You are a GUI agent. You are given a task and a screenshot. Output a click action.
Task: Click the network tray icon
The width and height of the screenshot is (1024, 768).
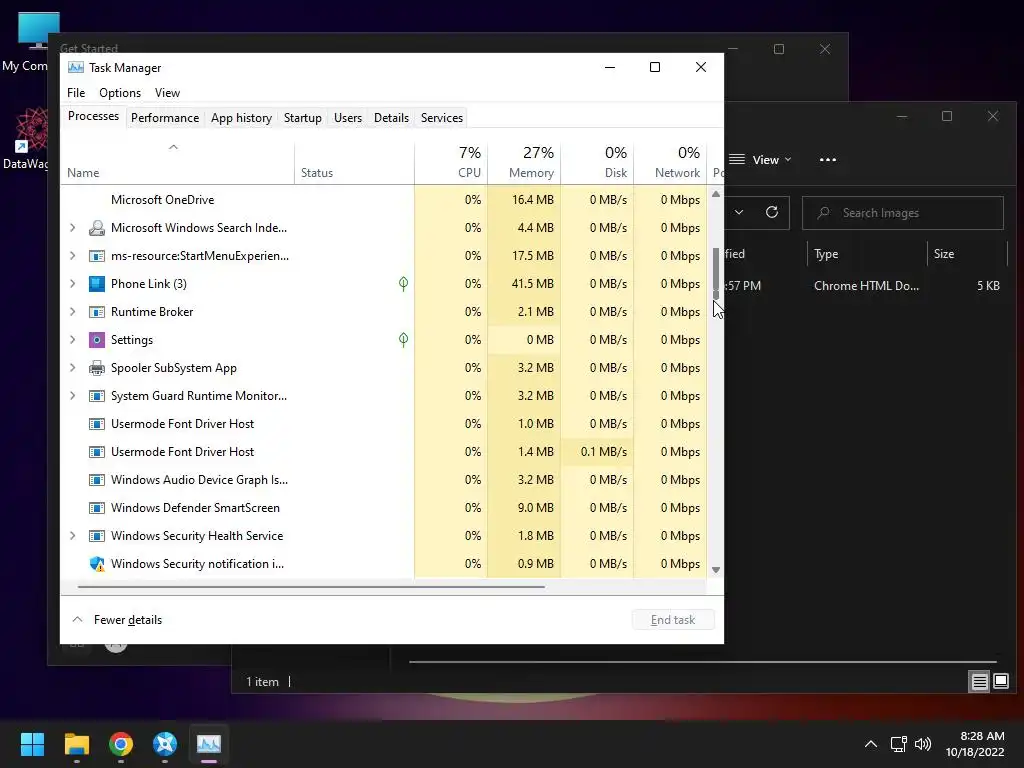(x=899, y=744)
